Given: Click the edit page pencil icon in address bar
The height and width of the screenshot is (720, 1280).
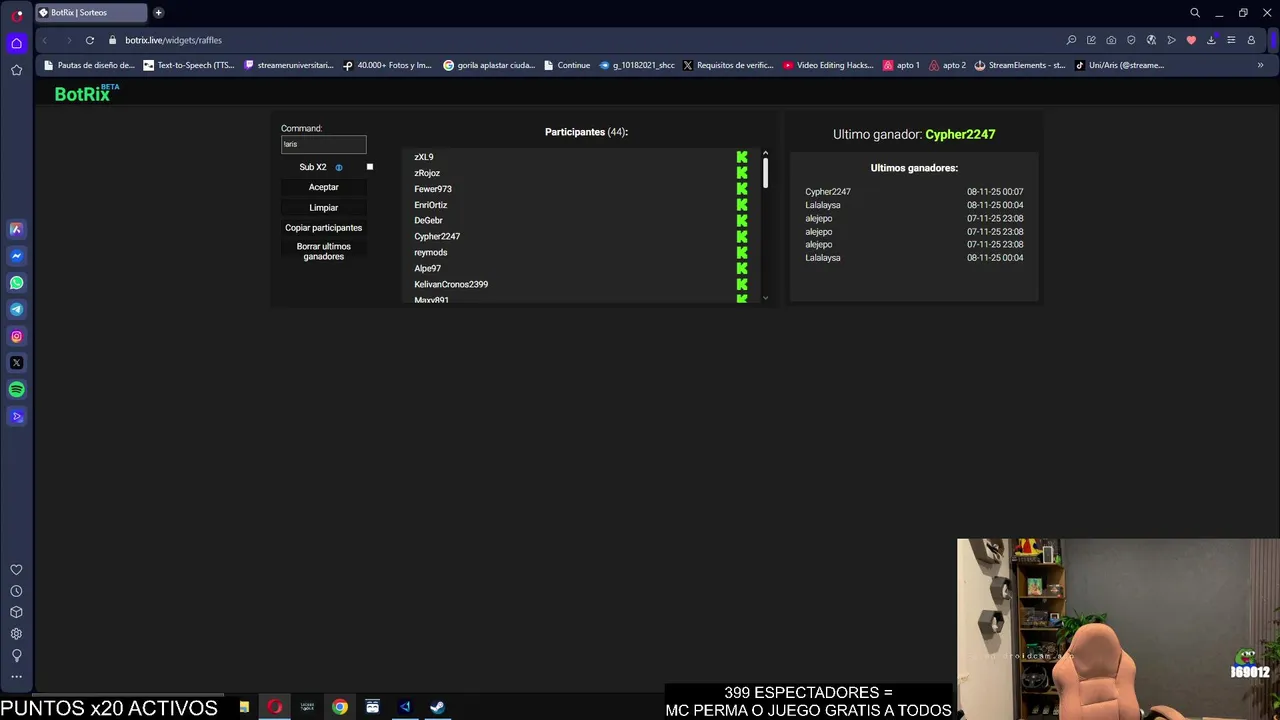Looking at the screenshot, I should click(x=1091, y=40).
